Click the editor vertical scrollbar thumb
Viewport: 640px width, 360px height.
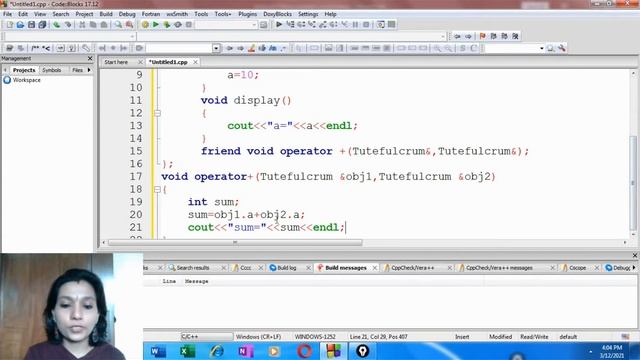[633, 184]
